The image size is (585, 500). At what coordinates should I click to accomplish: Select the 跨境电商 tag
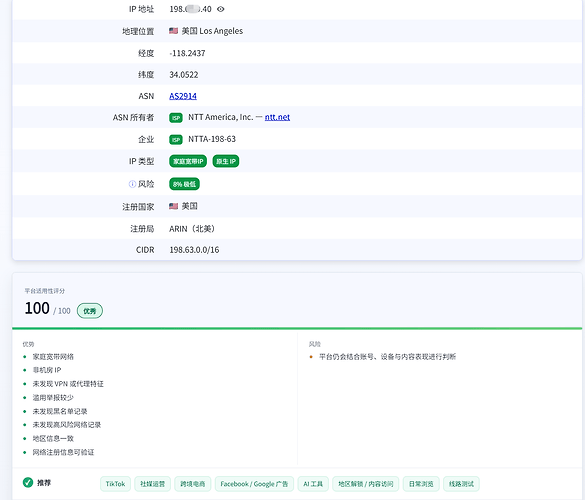[193, 484]
